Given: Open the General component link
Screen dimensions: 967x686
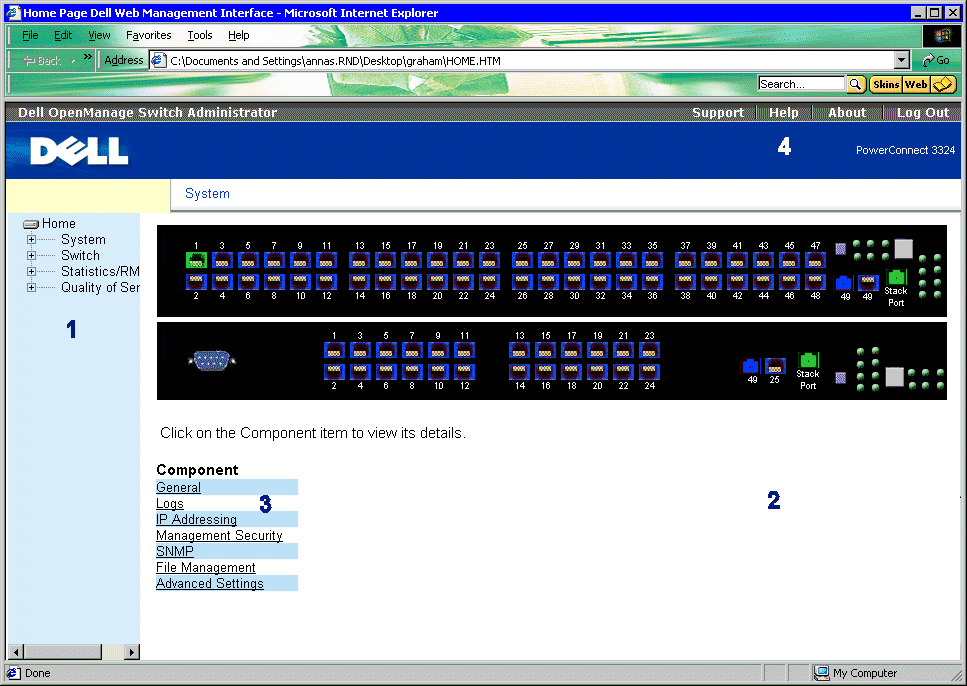Looking at the screenshot, I should point(178,487).
